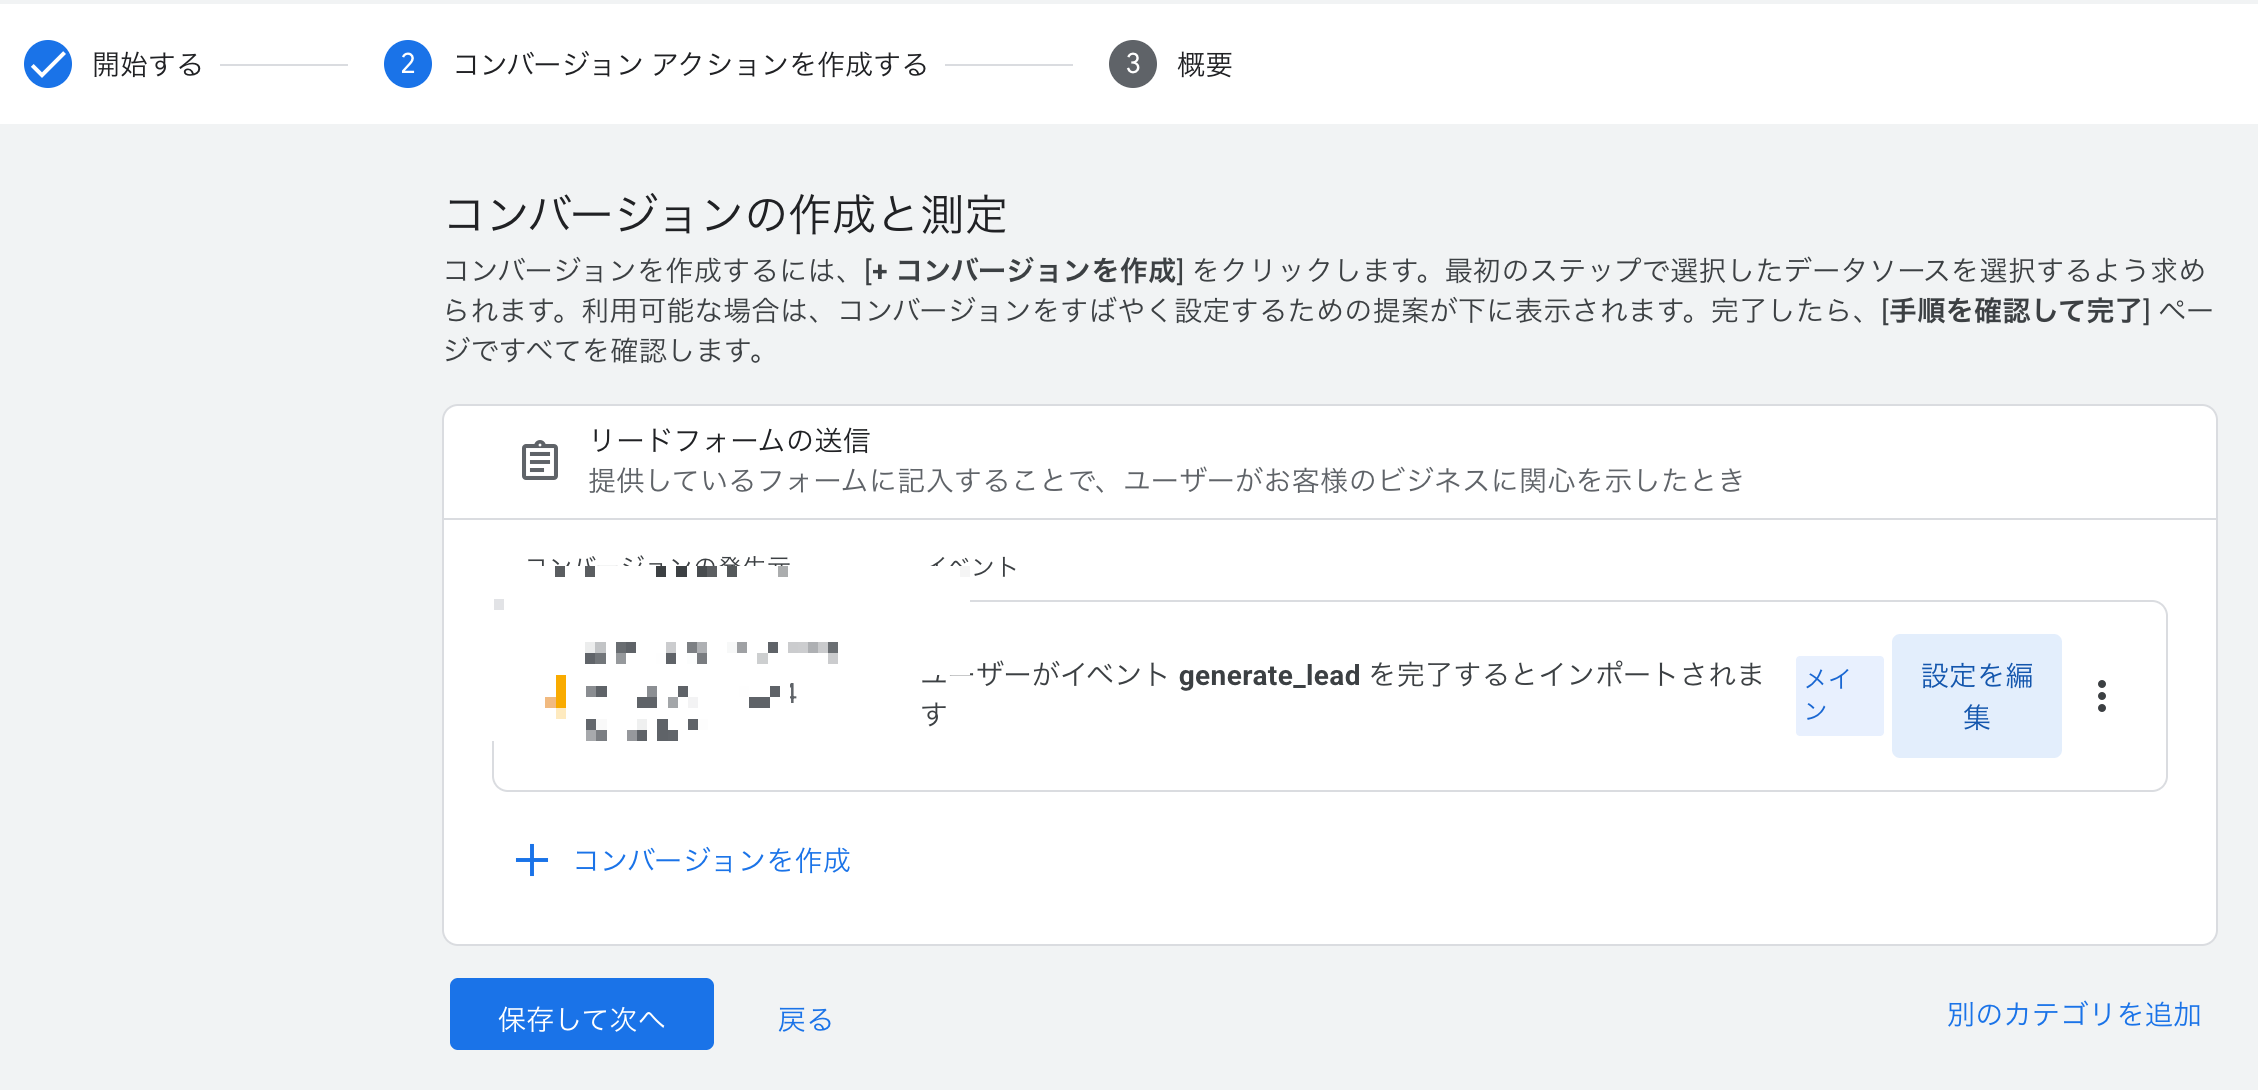The height and width of the screenshot is (1090, 2258).
Task: Click the コンバージョンを作成 link text
Action: point(712,860)
